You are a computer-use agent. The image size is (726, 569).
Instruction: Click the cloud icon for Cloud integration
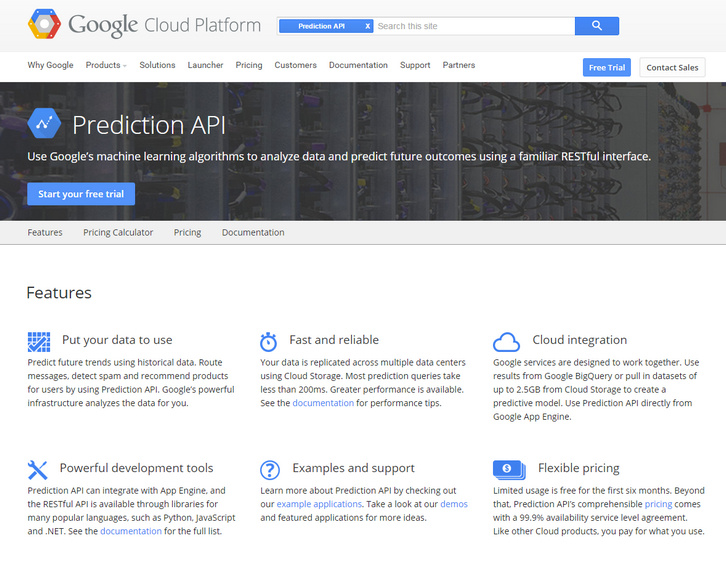click(507, 341)
